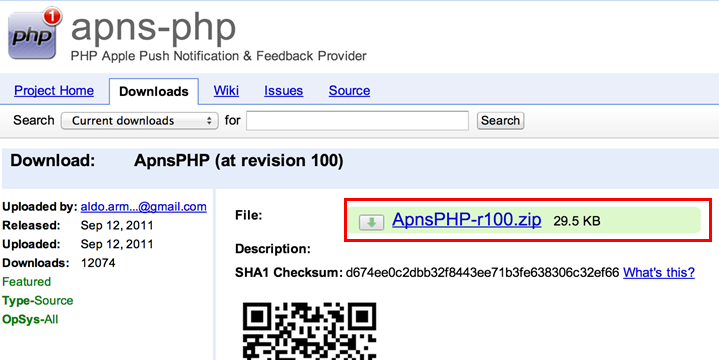Select the Downloads tab
This screenshot has width=719, height=360.
tap(154, 91)
